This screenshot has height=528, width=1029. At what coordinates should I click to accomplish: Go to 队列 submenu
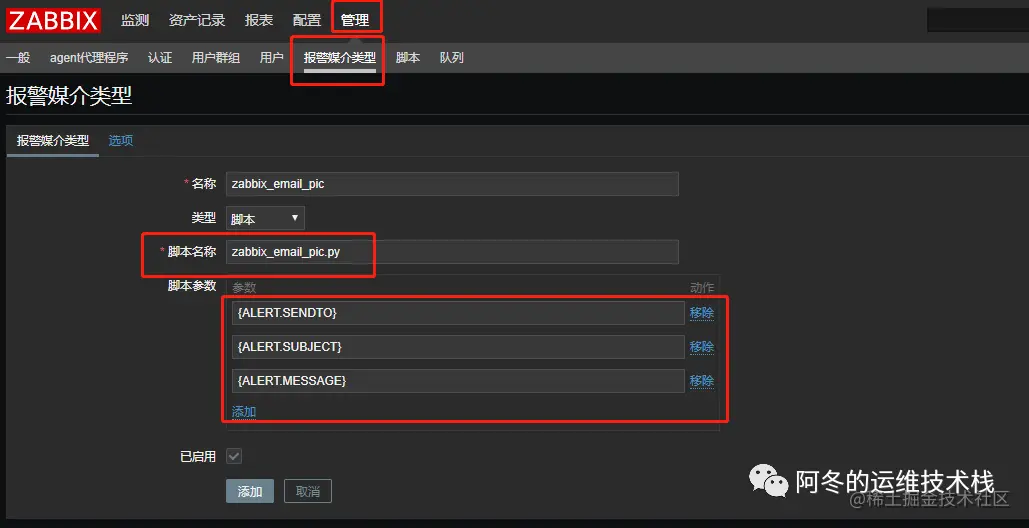452,58
